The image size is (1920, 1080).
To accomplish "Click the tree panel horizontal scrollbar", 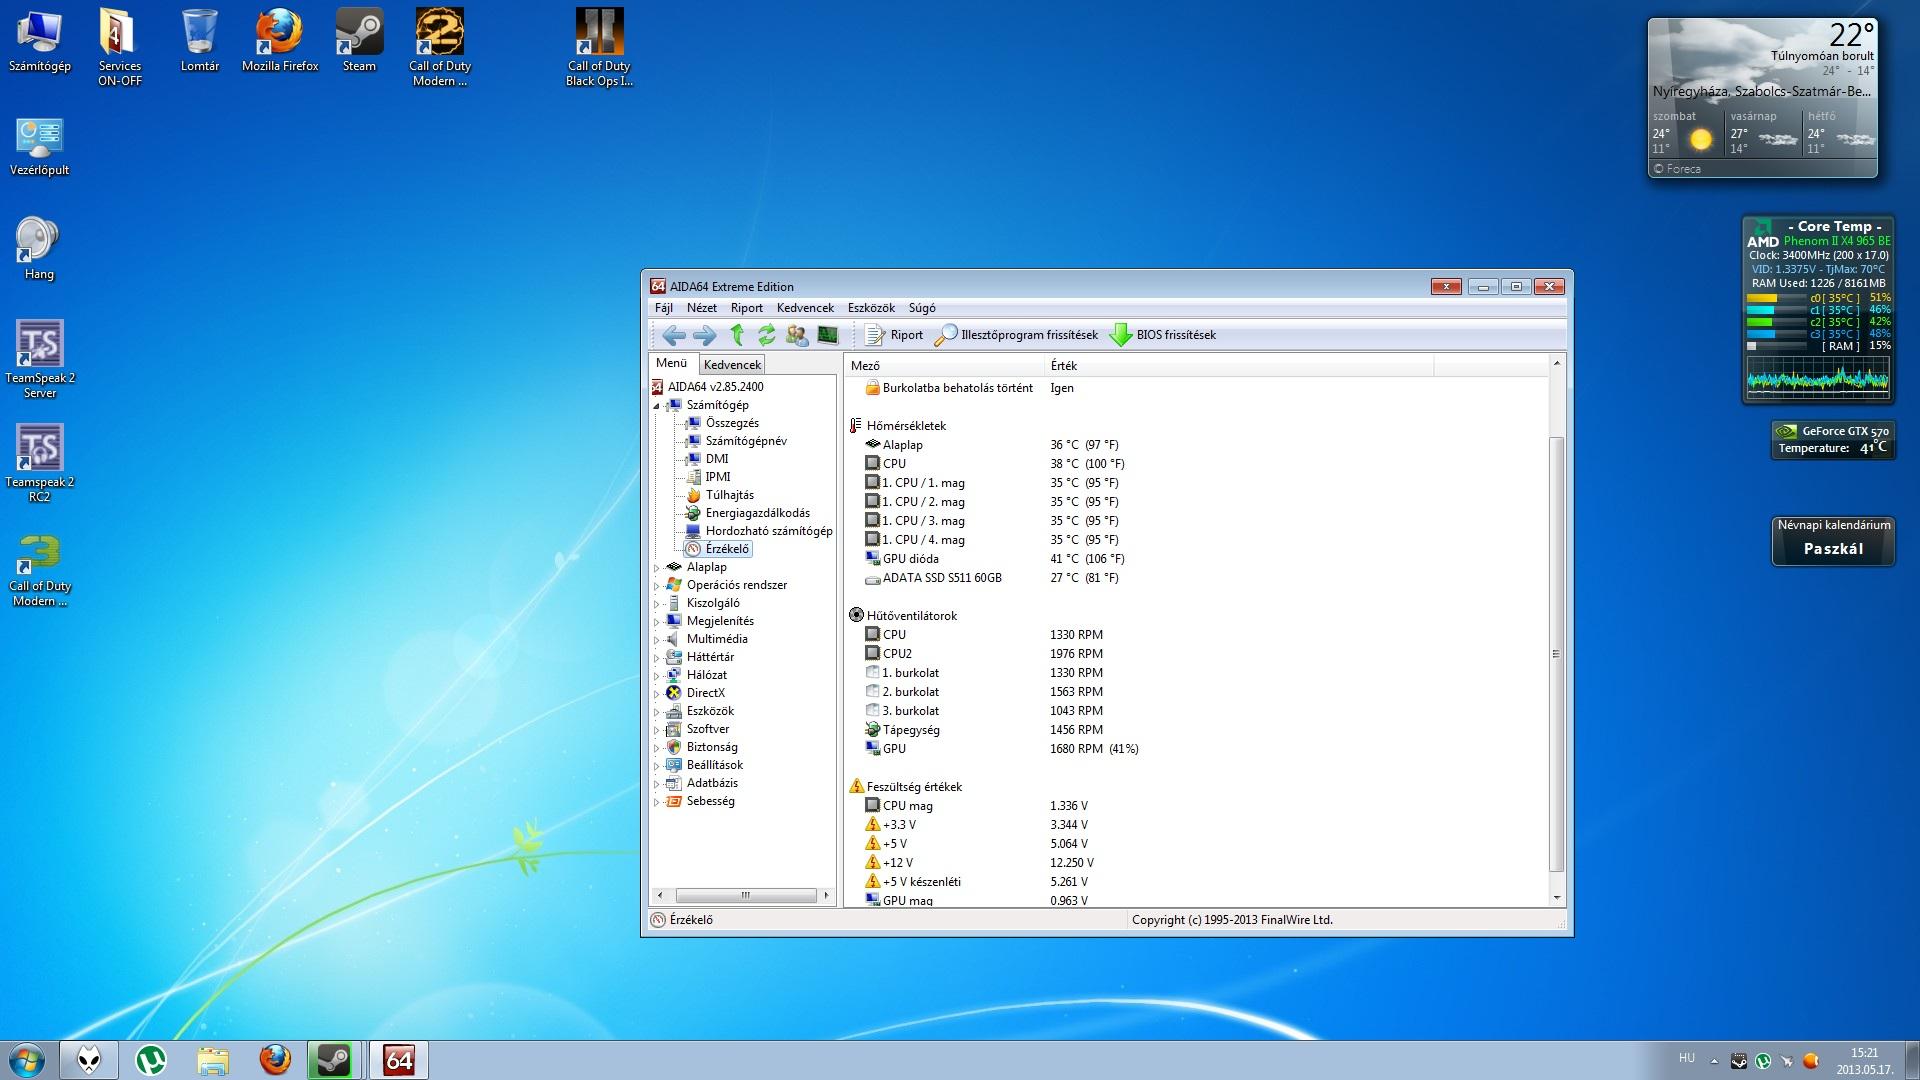I will pyautogui.click(x=745, y=896).
